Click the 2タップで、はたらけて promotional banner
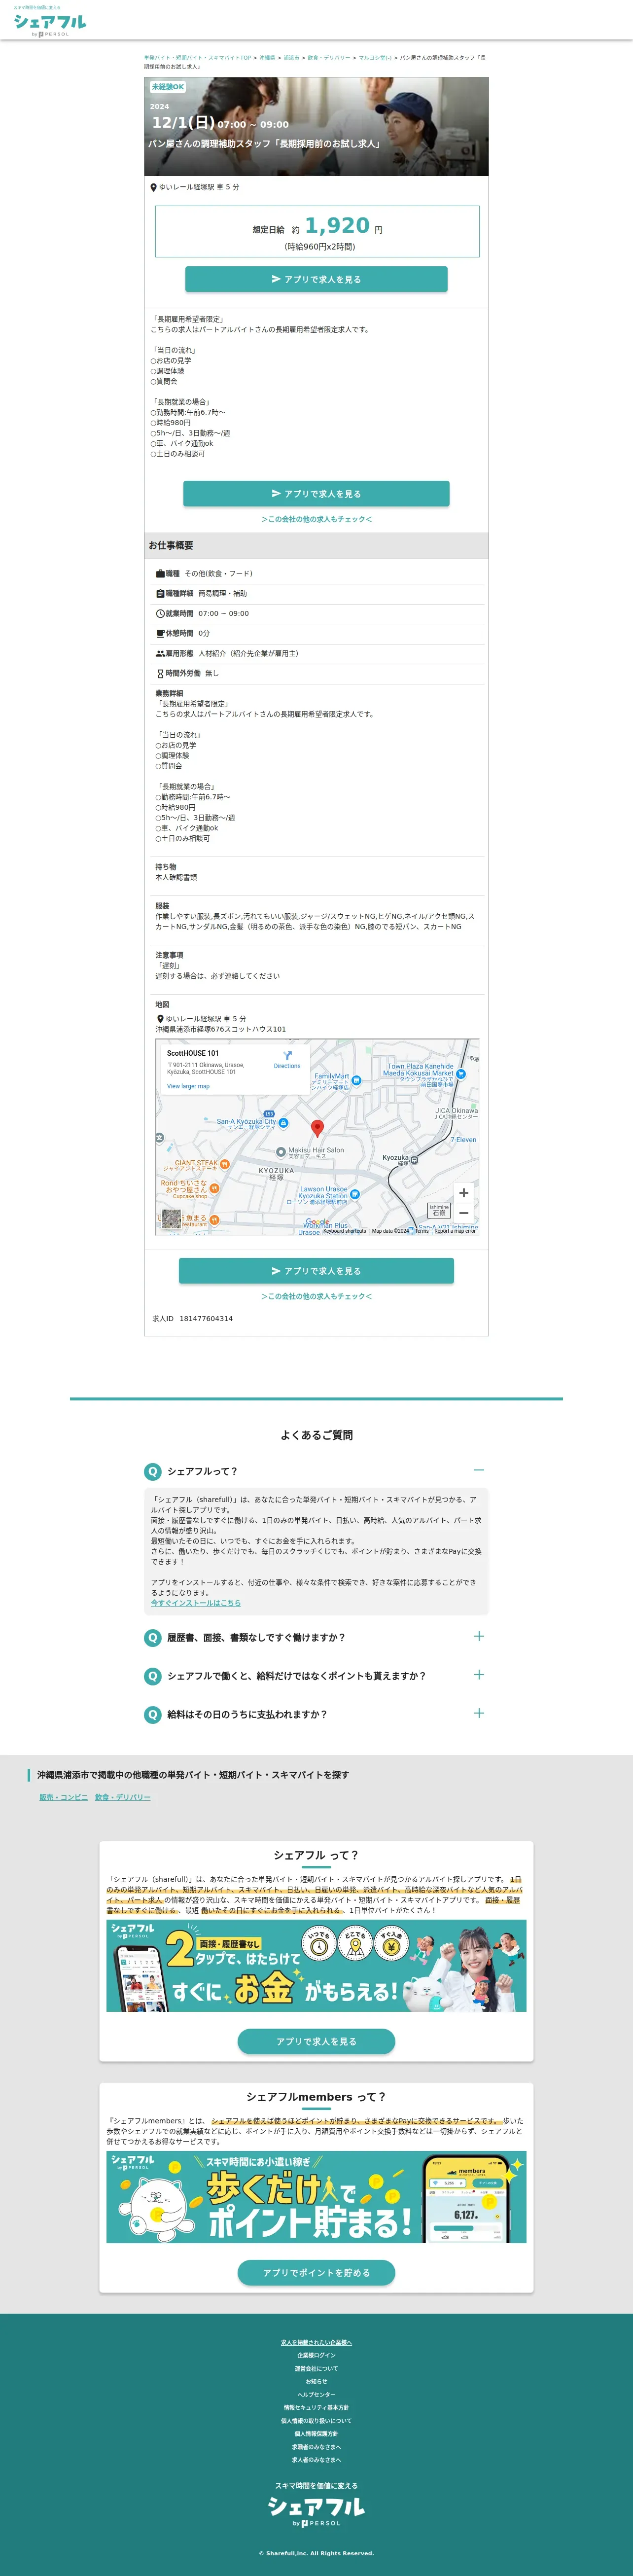 tap(316, 1965)
